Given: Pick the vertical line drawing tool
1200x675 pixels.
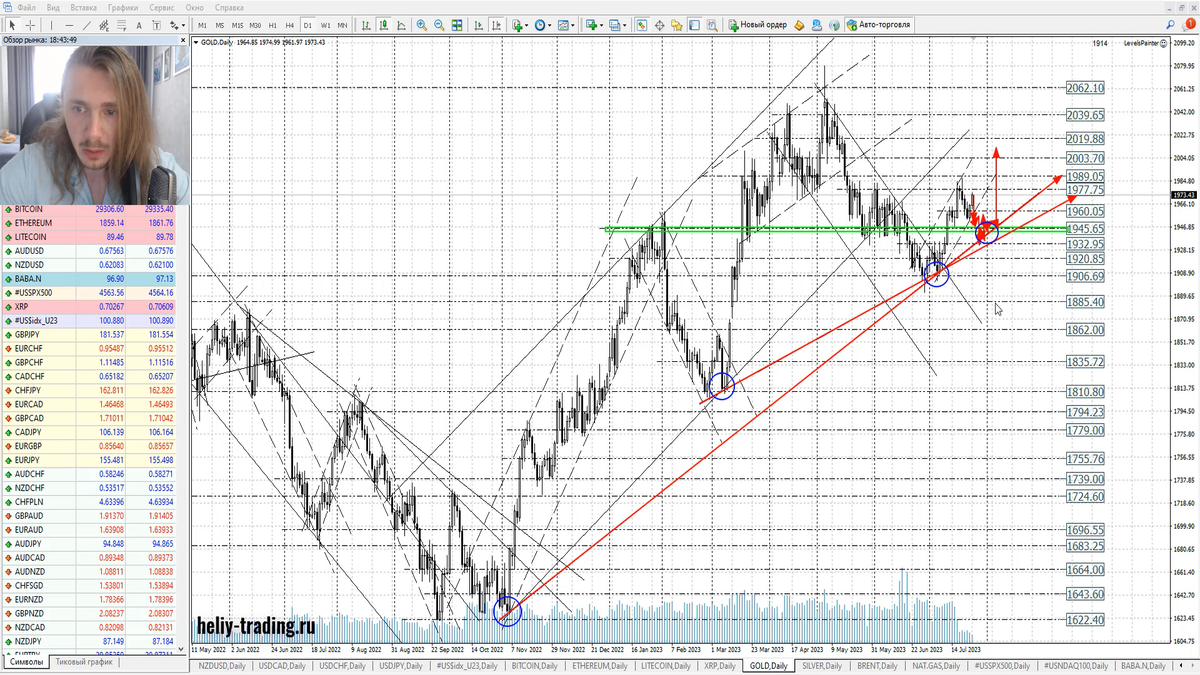Looking at the screenshot, I should (x=51, y=24).
